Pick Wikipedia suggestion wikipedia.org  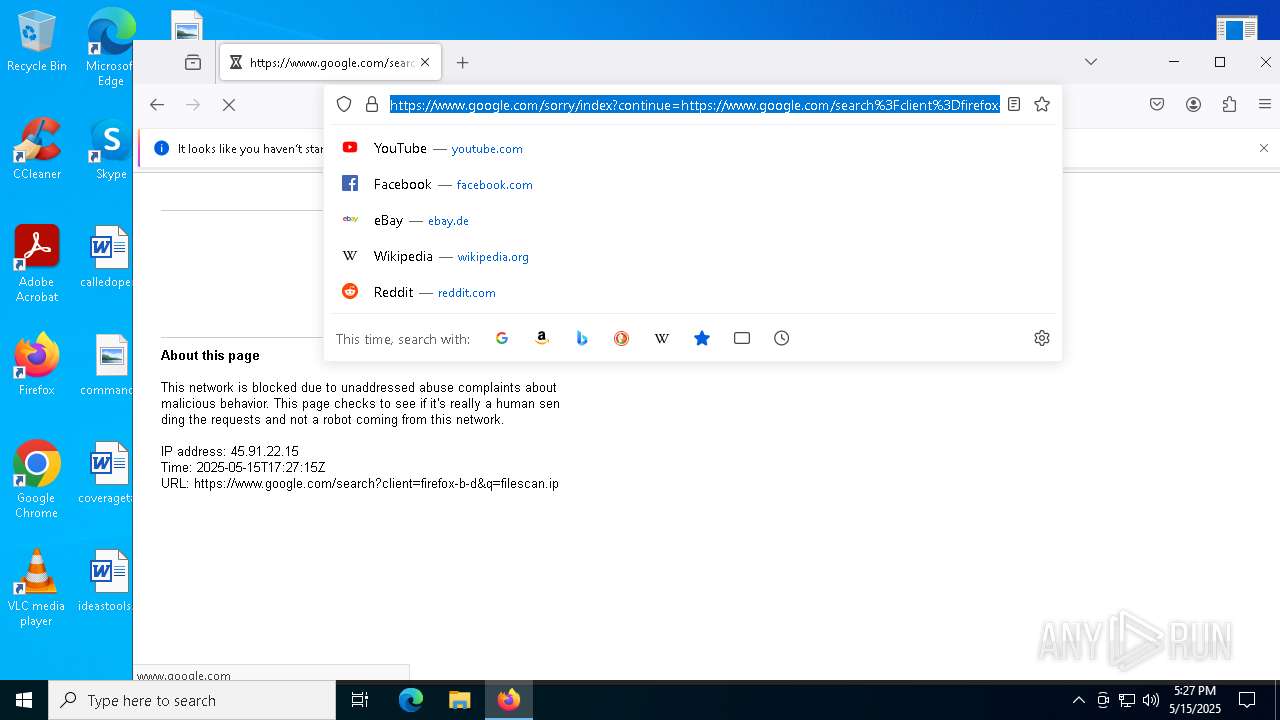point(693,256)
